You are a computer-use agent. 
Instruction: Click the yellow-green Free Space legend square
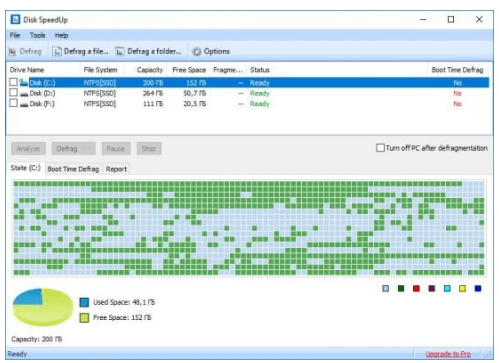pyautogui.click(x=84, y=318)
